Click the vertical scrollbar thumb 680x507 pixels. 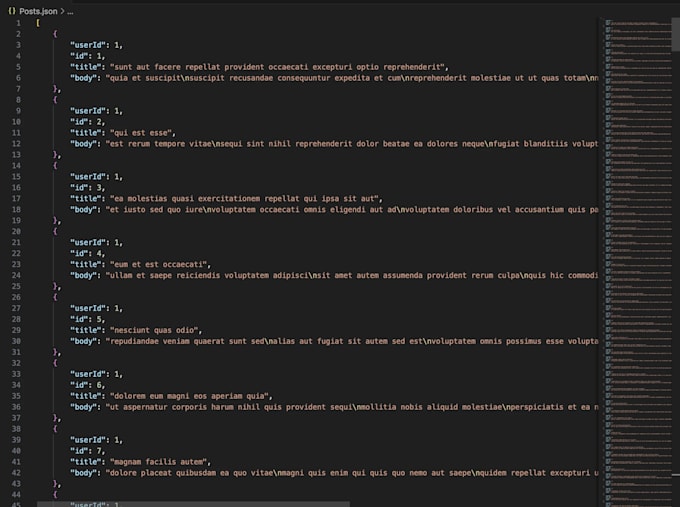[676, 34]
